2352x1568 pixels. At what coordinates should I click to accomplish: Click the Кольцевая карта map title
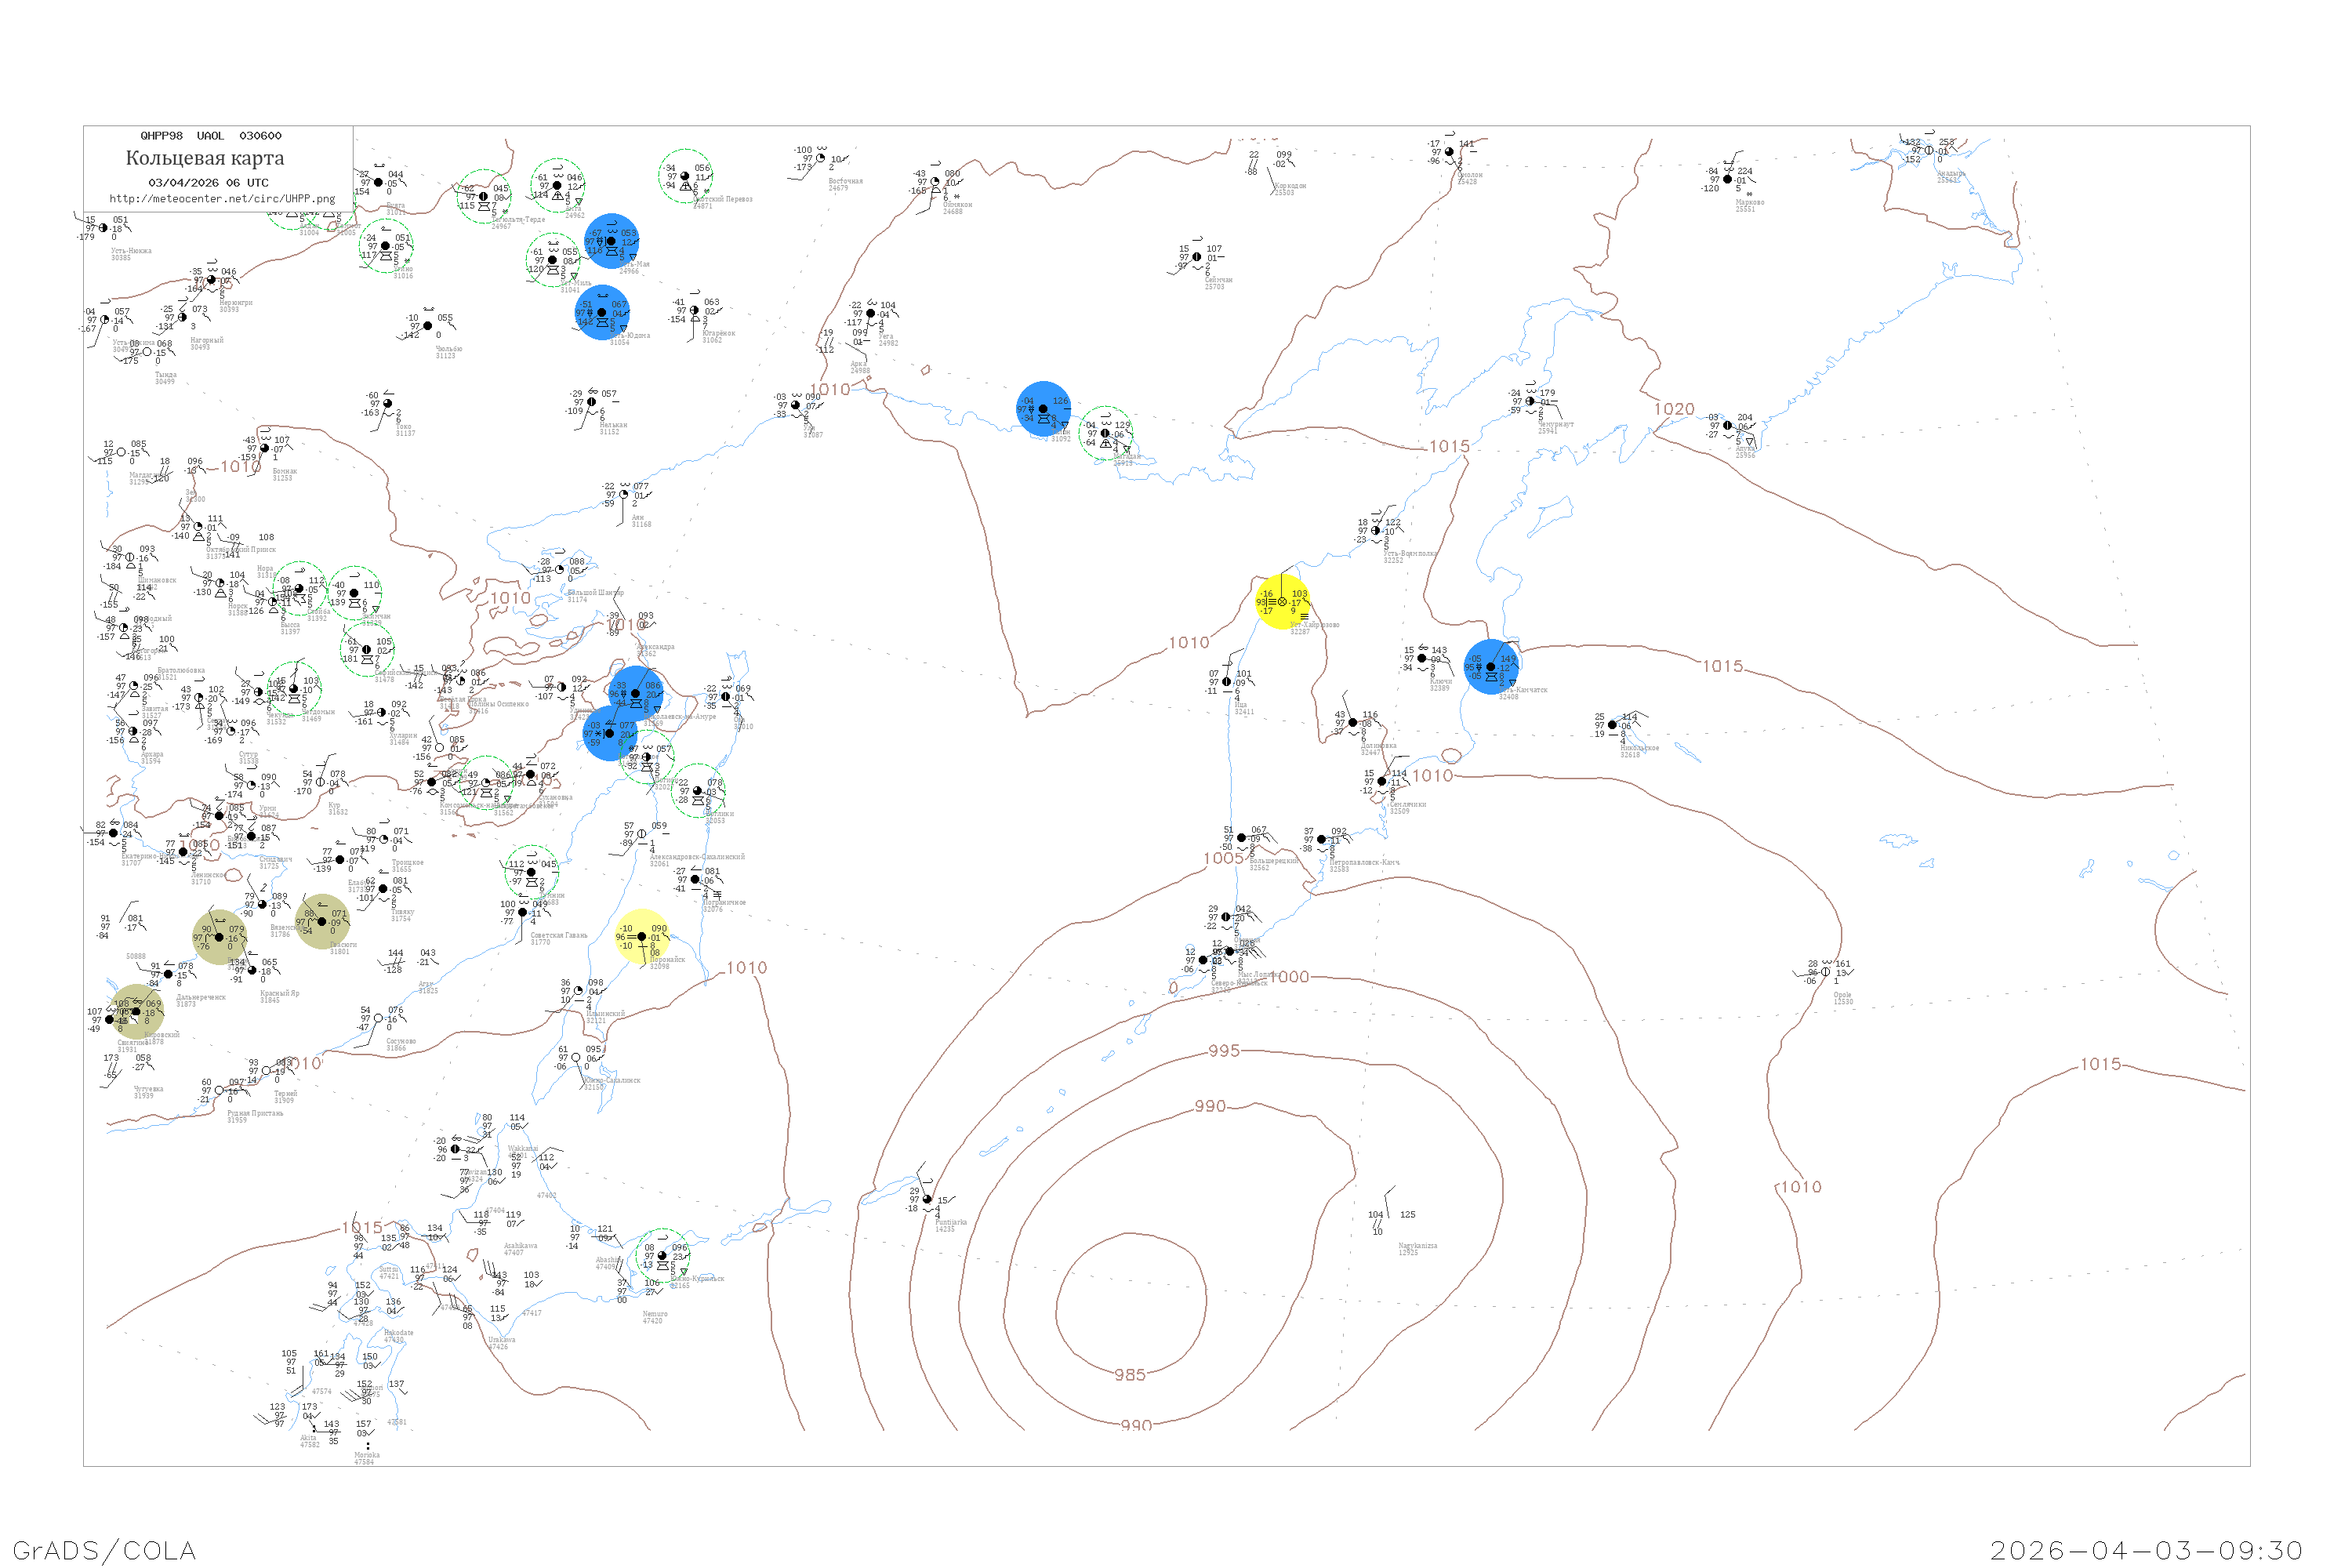(x=205, y=158)
